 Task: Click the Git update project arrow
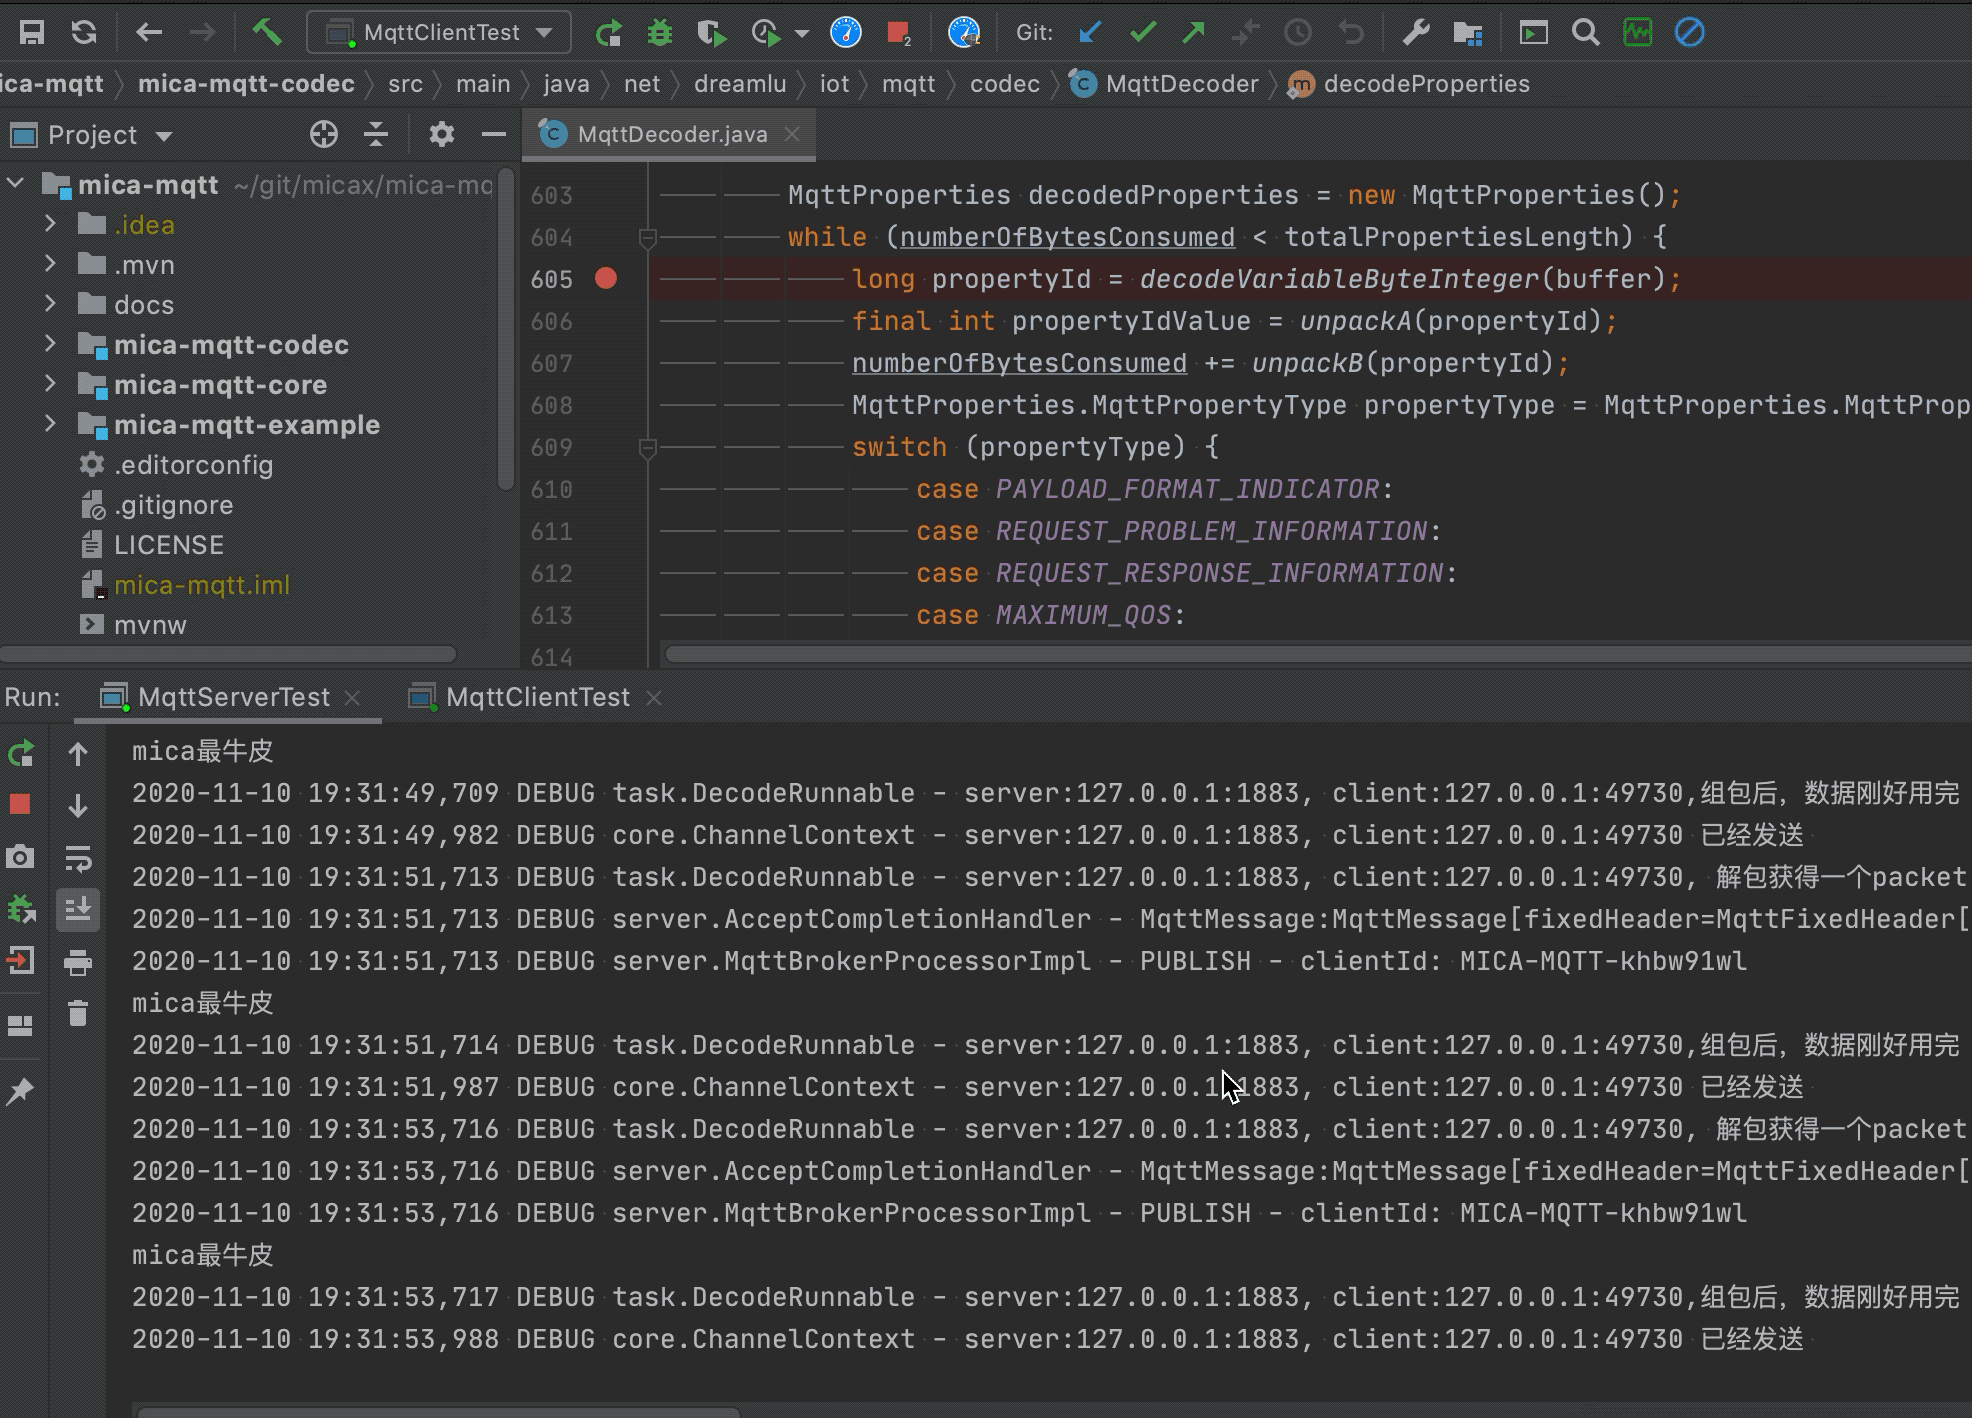[1090, 33]
